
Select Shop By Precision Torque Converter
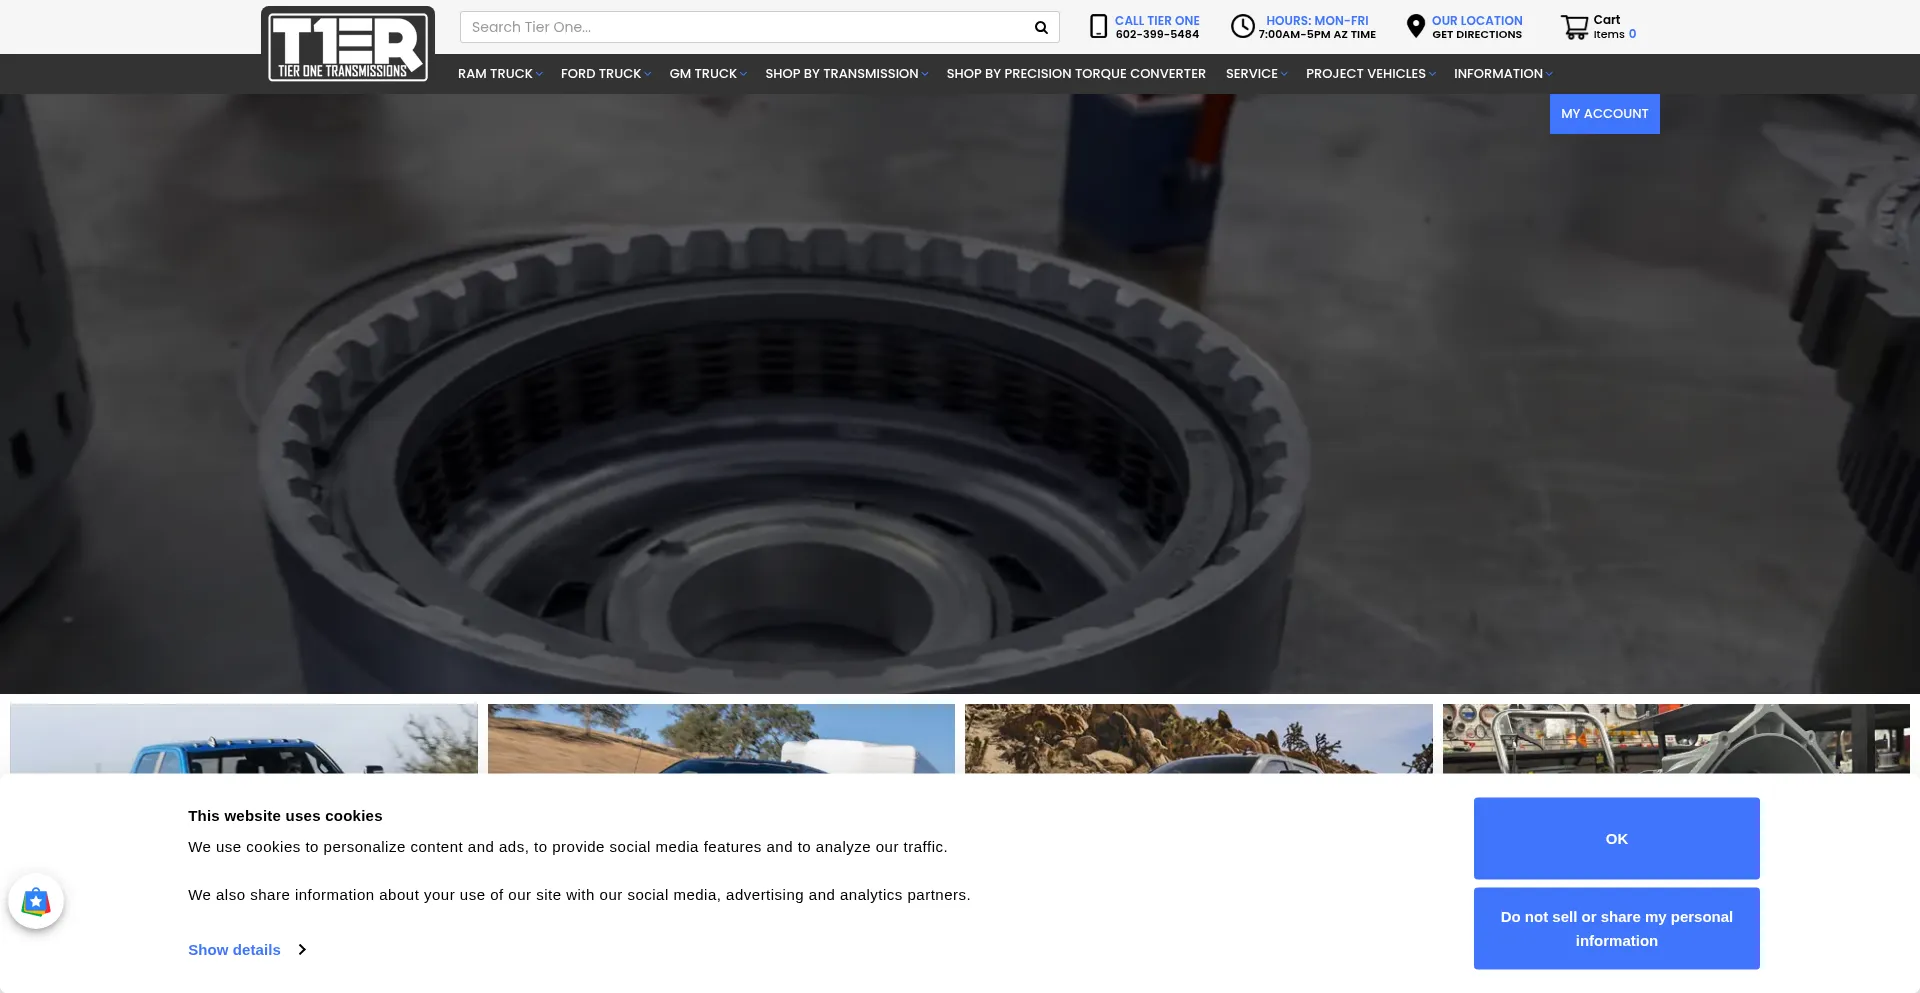1076,74
